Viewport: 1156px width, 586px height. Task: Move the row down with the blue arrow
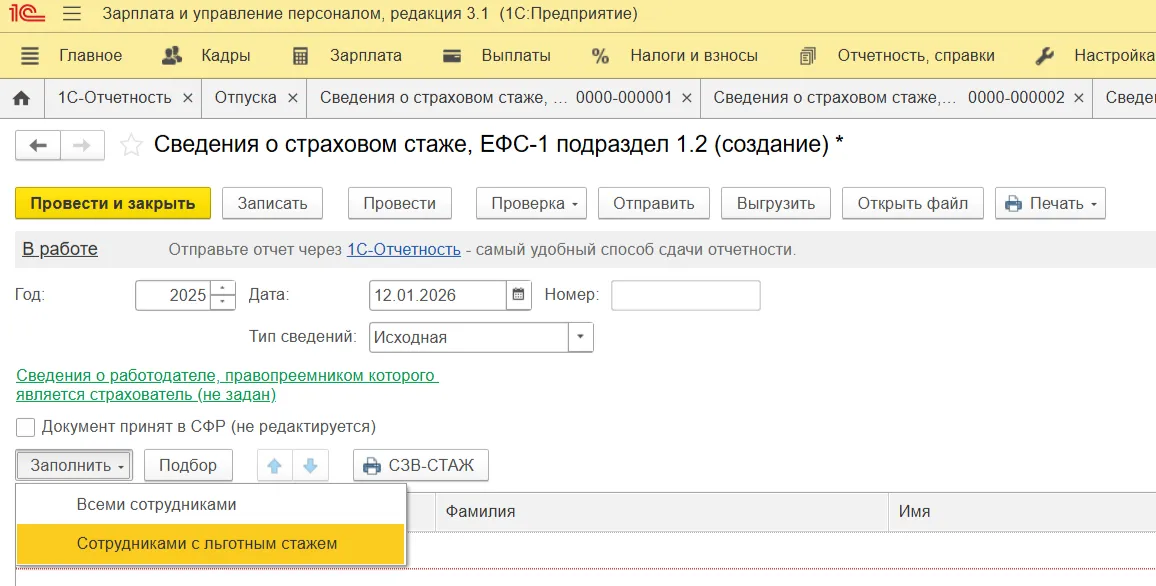310,466
